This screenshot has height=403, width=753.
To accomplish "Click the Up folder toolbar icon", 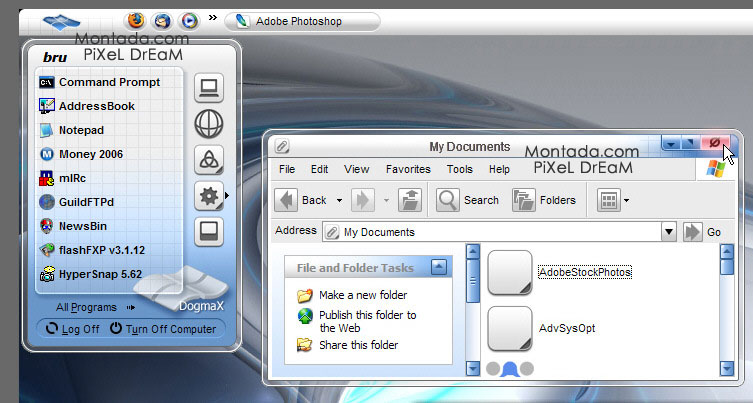I will tap(409, 200).
